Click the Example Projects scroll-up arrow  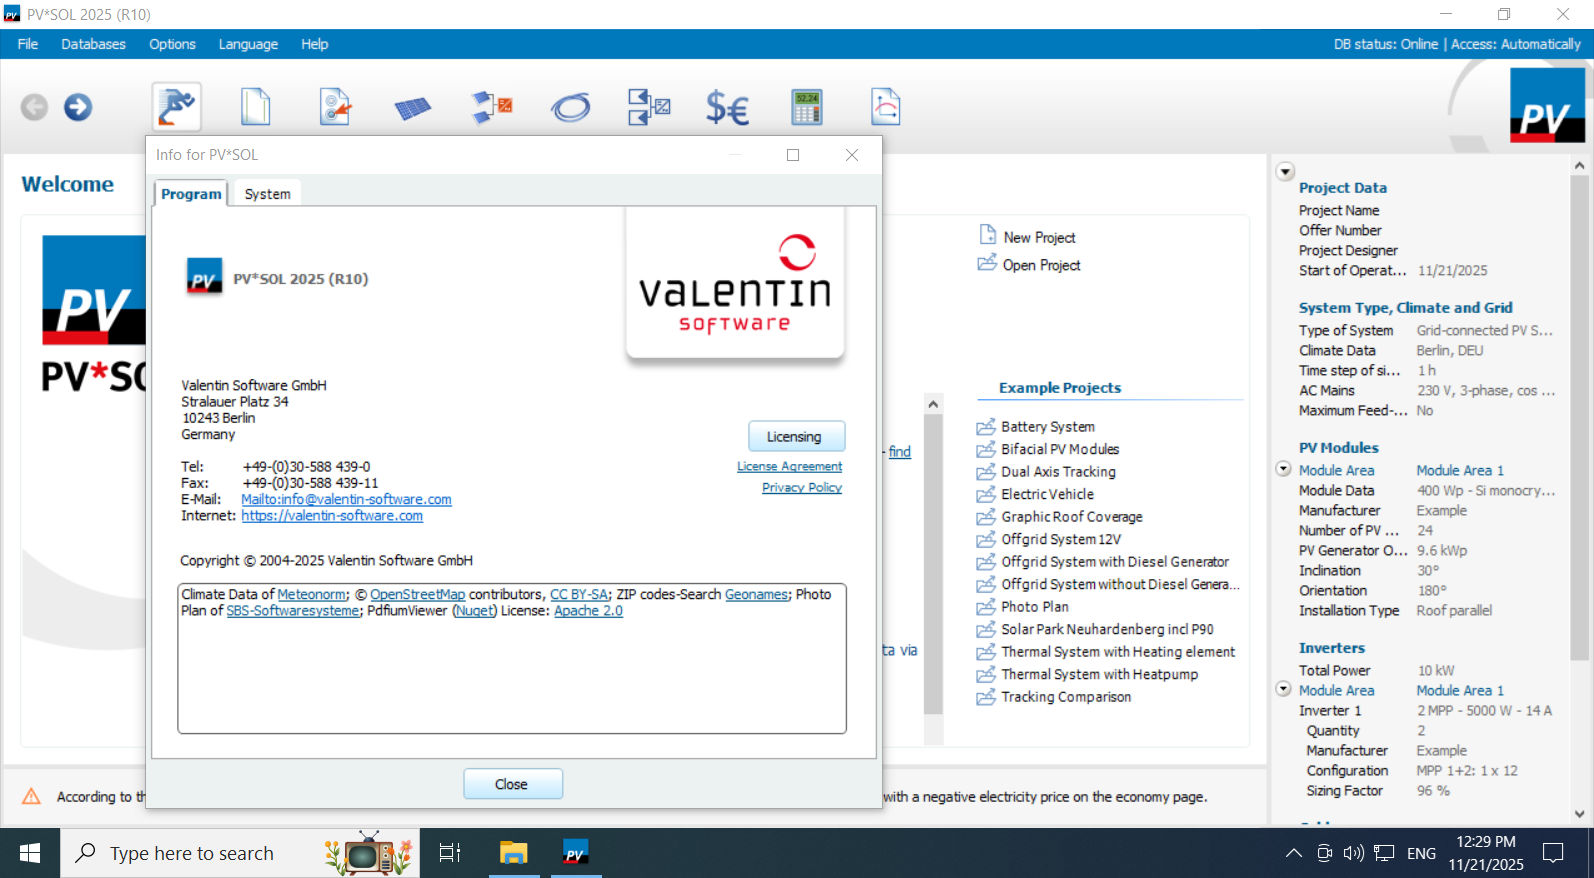point(933,404)
